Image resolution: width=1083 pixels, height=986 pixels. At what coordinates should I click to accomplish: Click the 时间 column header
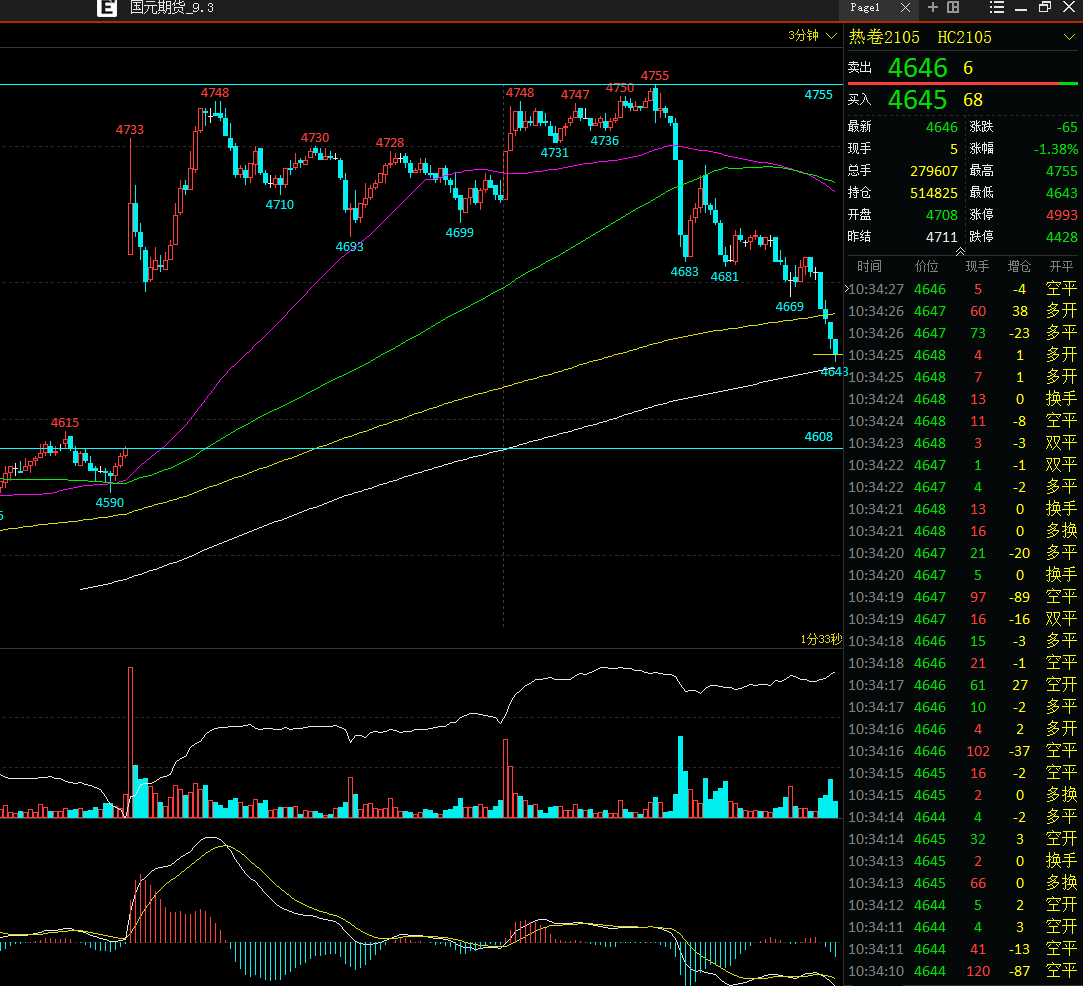click(870, 267)
